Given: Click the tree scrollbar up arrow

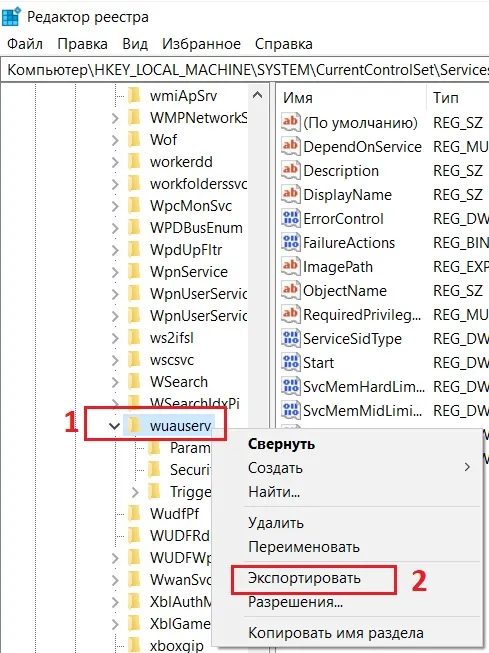Looking at the screenshot, I should coord(257,95).
